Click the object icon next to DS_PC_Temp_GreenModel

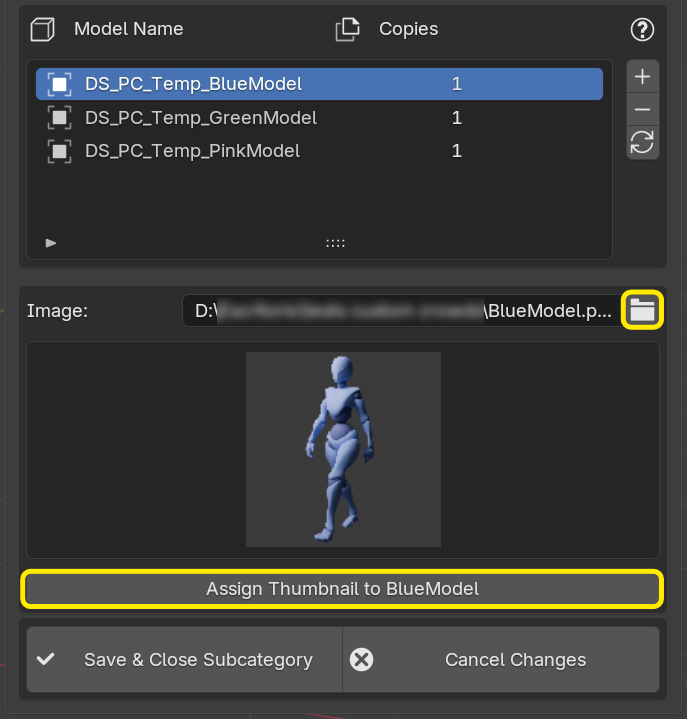pyautogui.click(x=60, y=118)
